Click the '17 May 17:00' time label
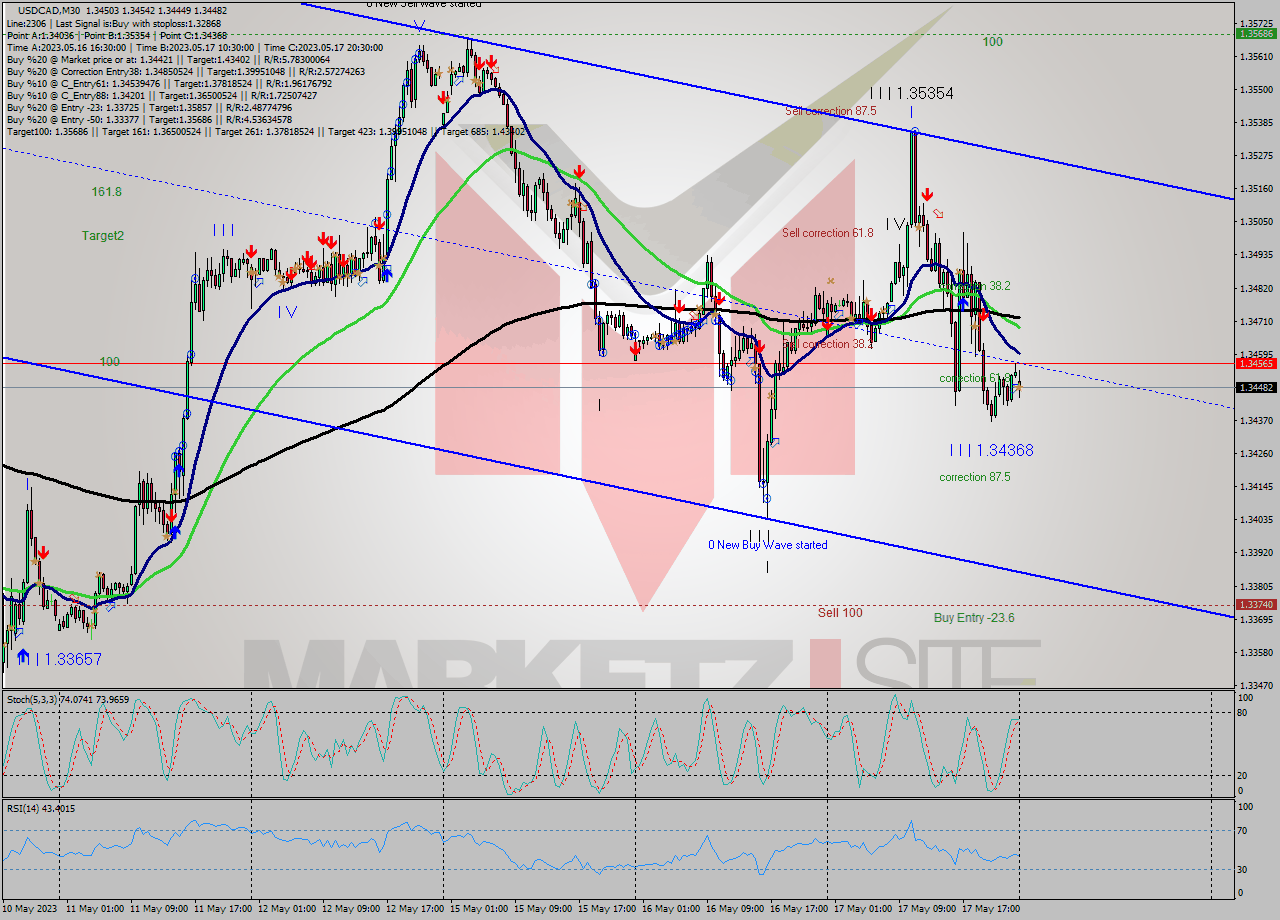Viewport: 1280px width, 920px height. pos(991,909)
